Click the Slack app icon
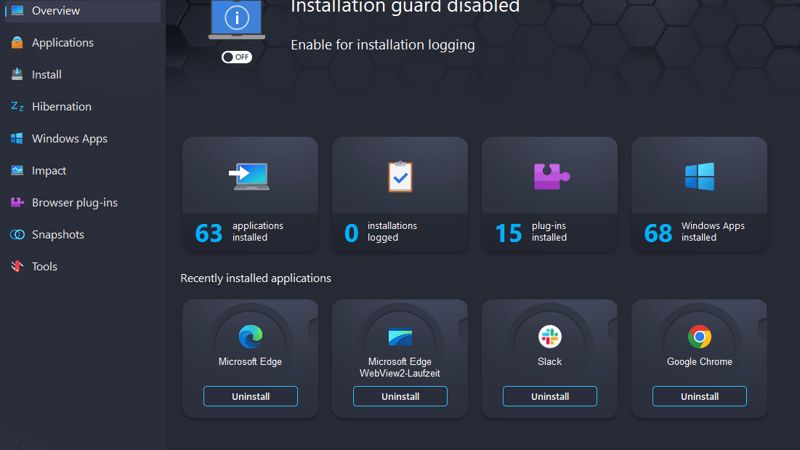The height and width of the screenshot is (450, 800). 549,337
